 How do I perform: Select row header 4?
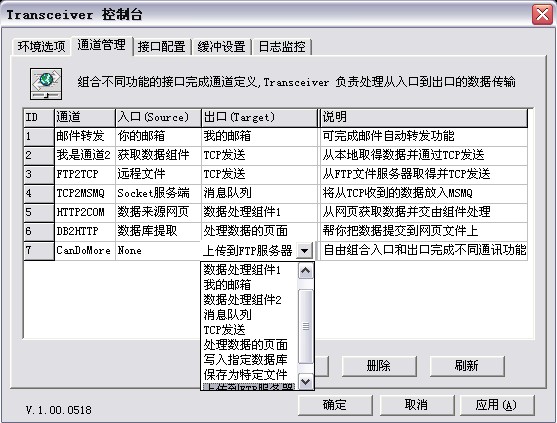pyautogui.click(x=39, y=194)
